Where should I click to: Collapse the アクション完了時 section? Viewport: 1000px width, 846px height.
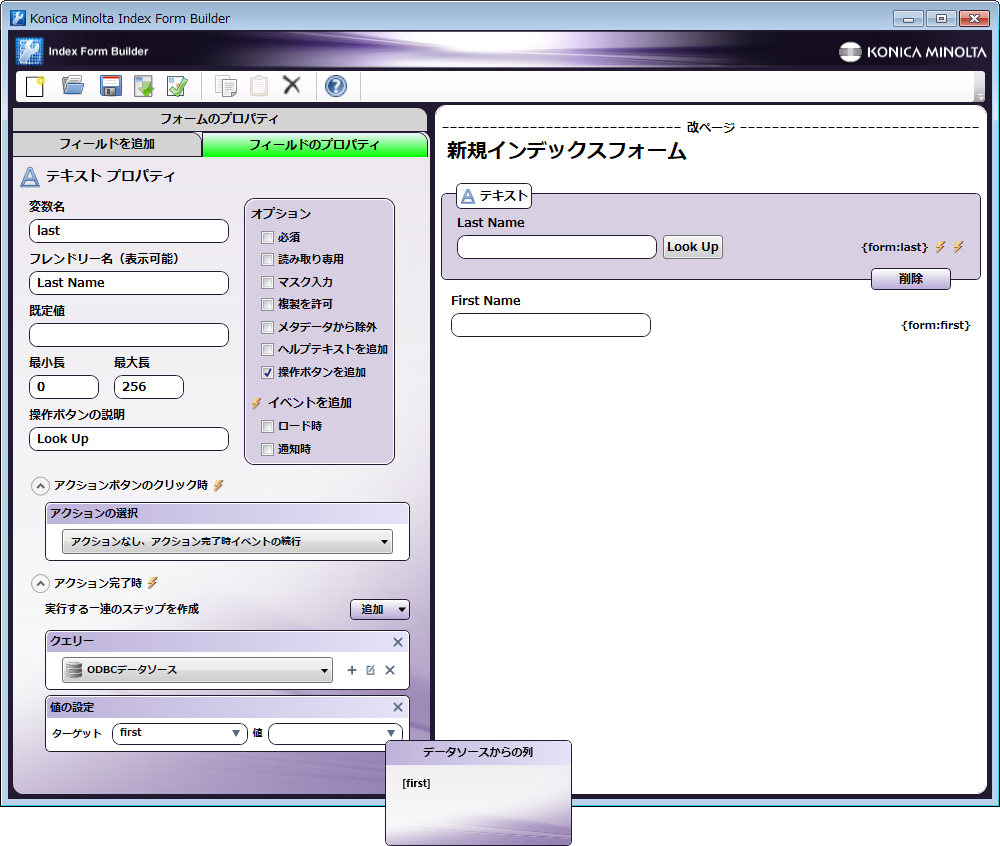(x=40, y=583)
